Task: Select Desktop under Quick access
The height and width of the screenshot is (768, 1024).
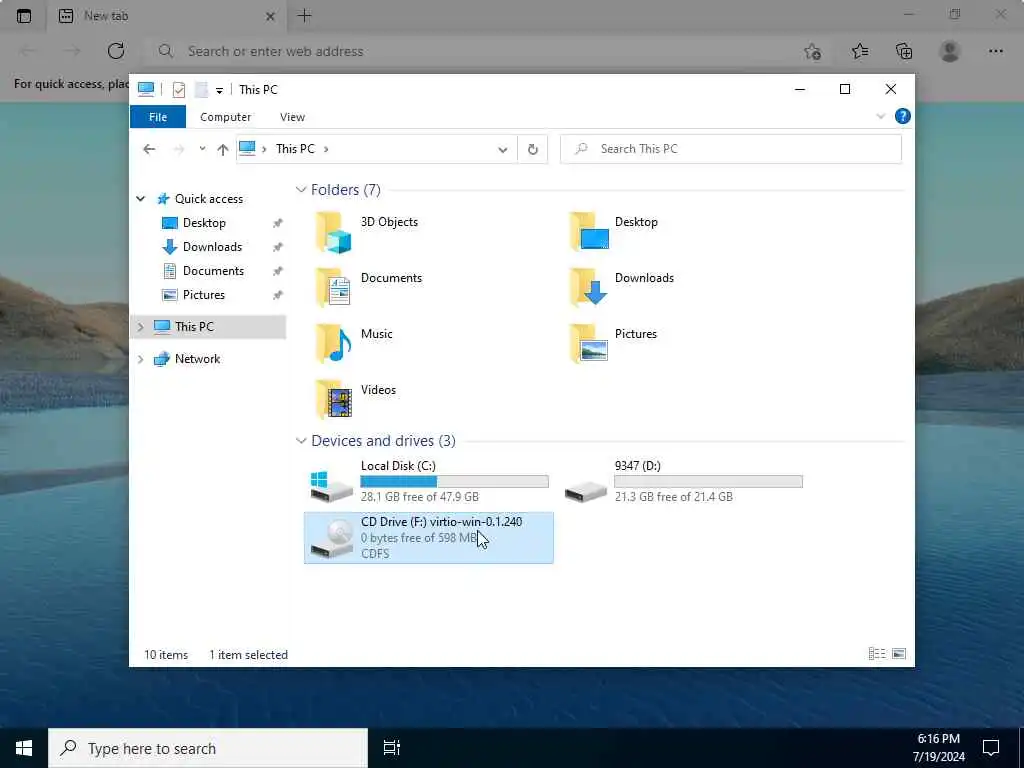Action: point(204,223)
